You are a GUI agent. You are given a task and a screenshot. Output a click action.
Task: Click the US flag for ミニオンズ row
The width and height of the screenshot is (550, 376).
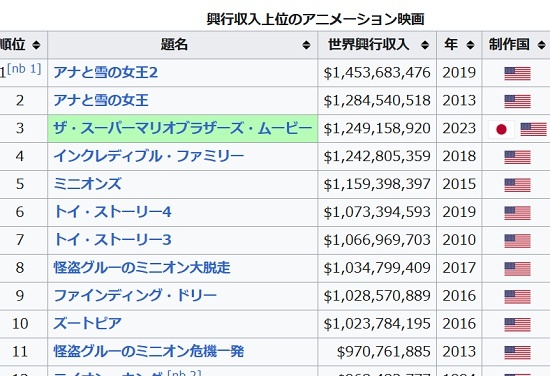point(517,185)
